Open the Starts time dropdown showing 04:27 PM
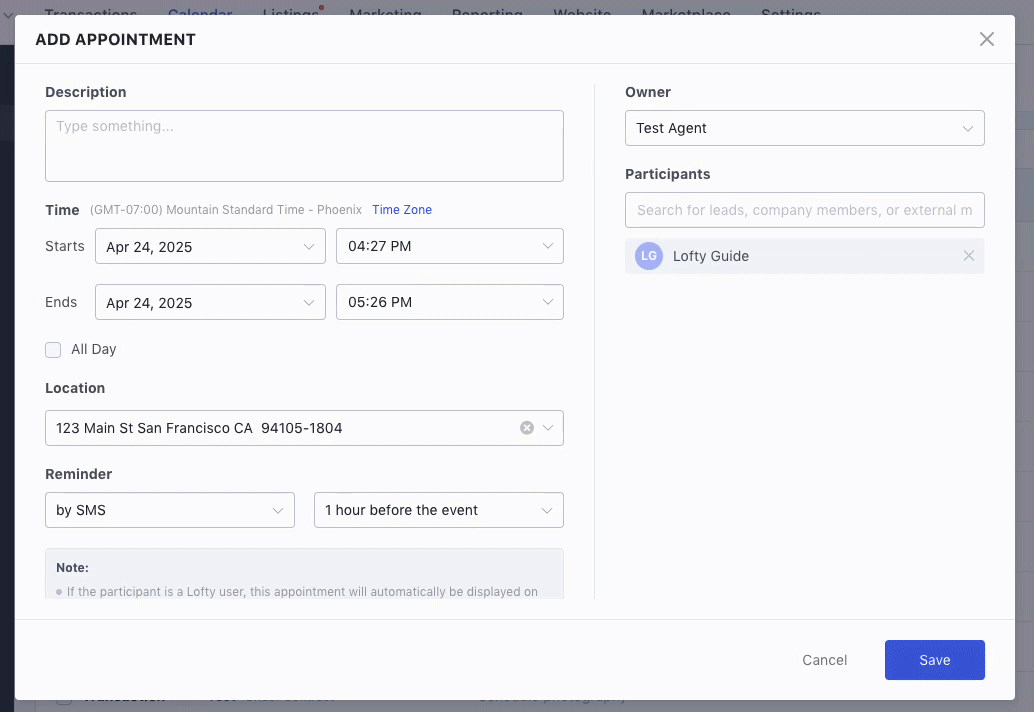 tap(449, 246)
